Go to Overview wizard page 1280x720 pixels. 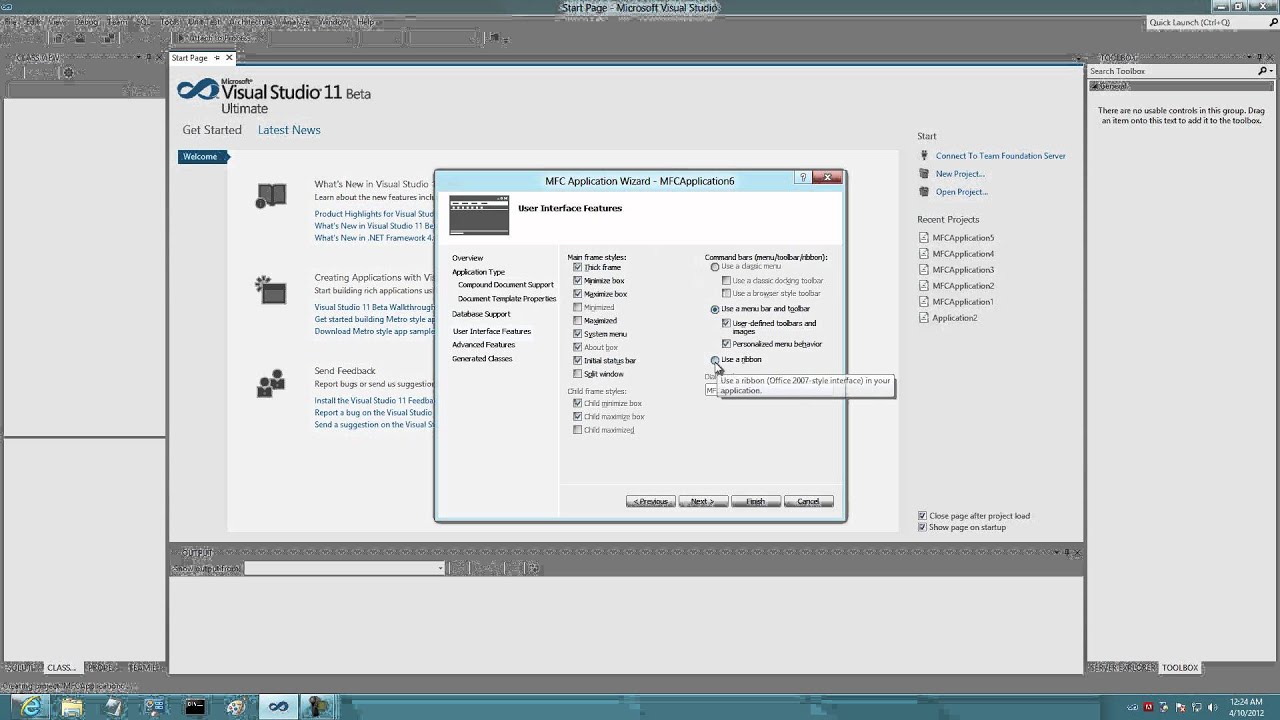tap(467, 258)
